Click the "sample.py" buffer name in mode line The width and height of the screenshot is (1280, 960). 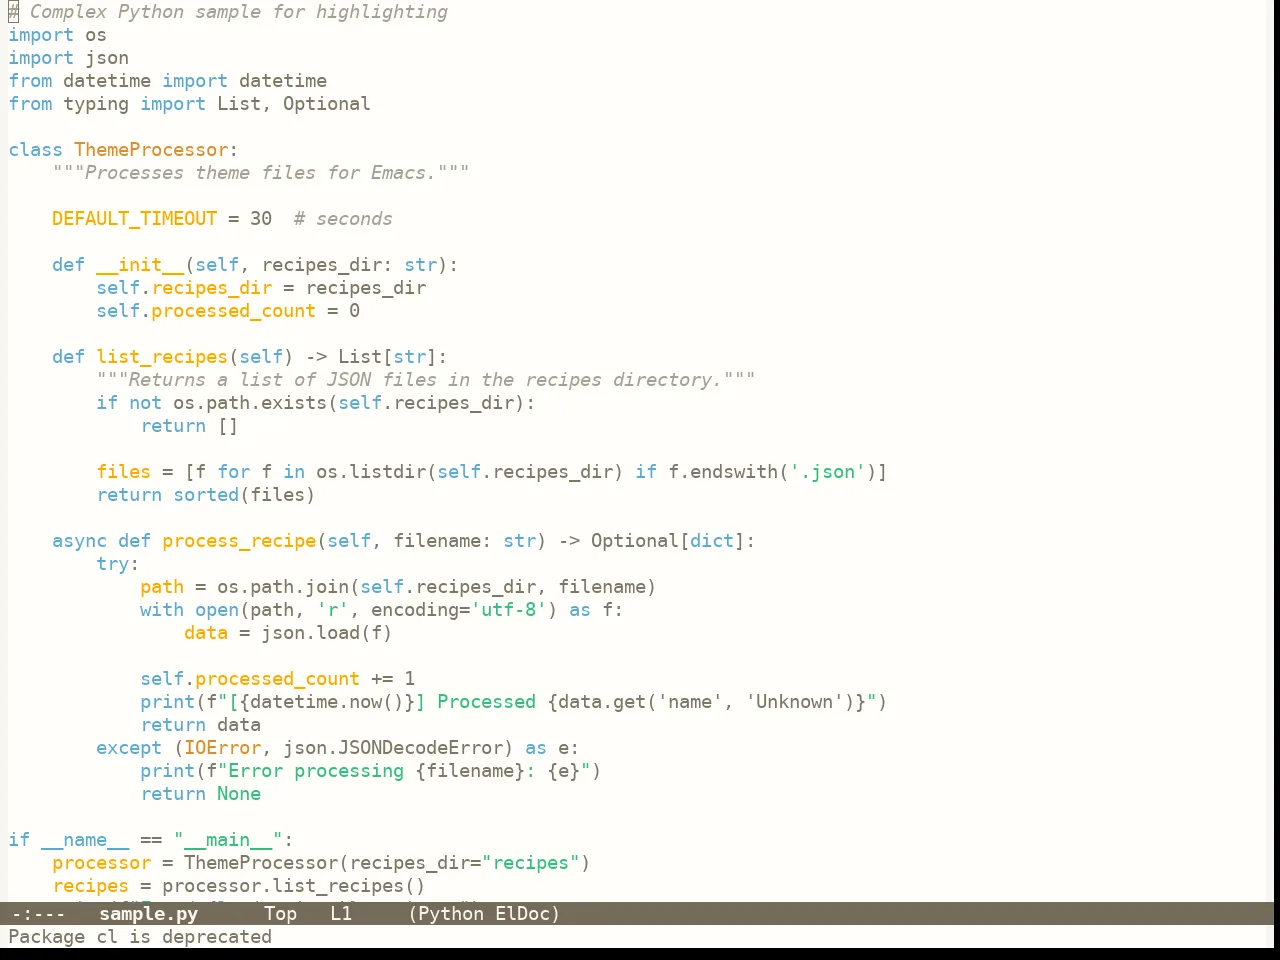tap(148, 914)
